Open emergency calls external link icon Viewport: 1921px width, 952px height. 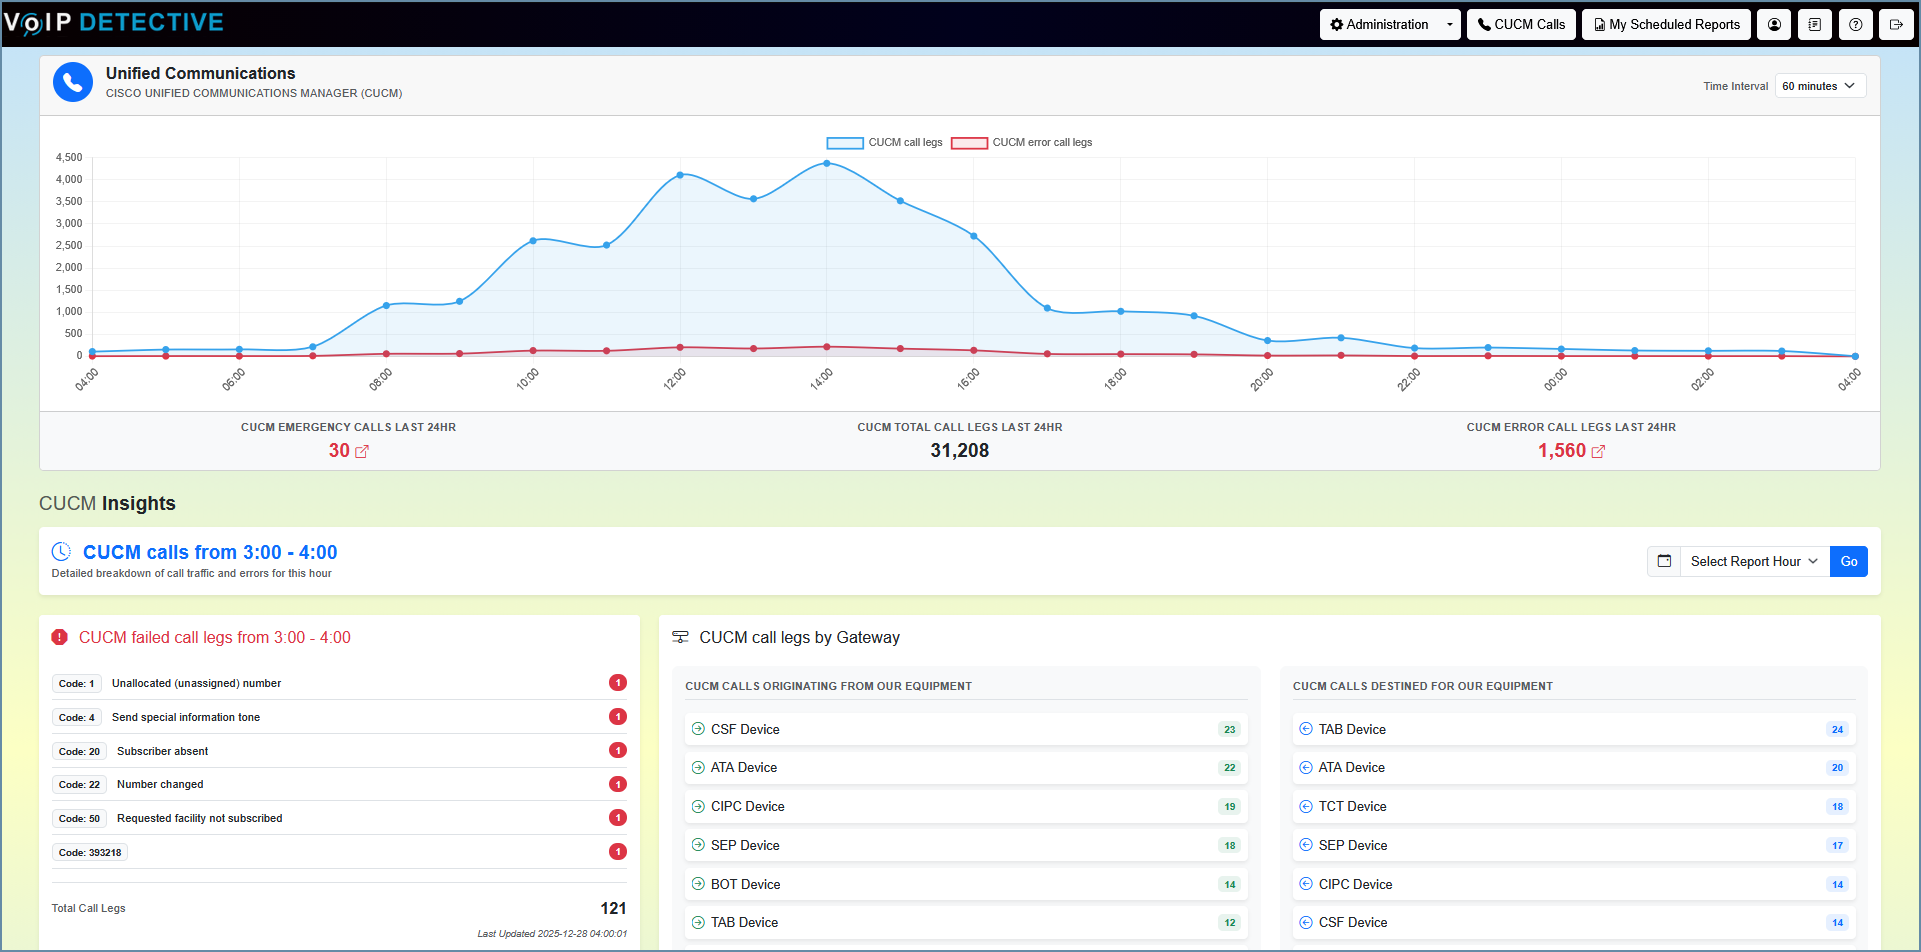[x=362, y=452]
